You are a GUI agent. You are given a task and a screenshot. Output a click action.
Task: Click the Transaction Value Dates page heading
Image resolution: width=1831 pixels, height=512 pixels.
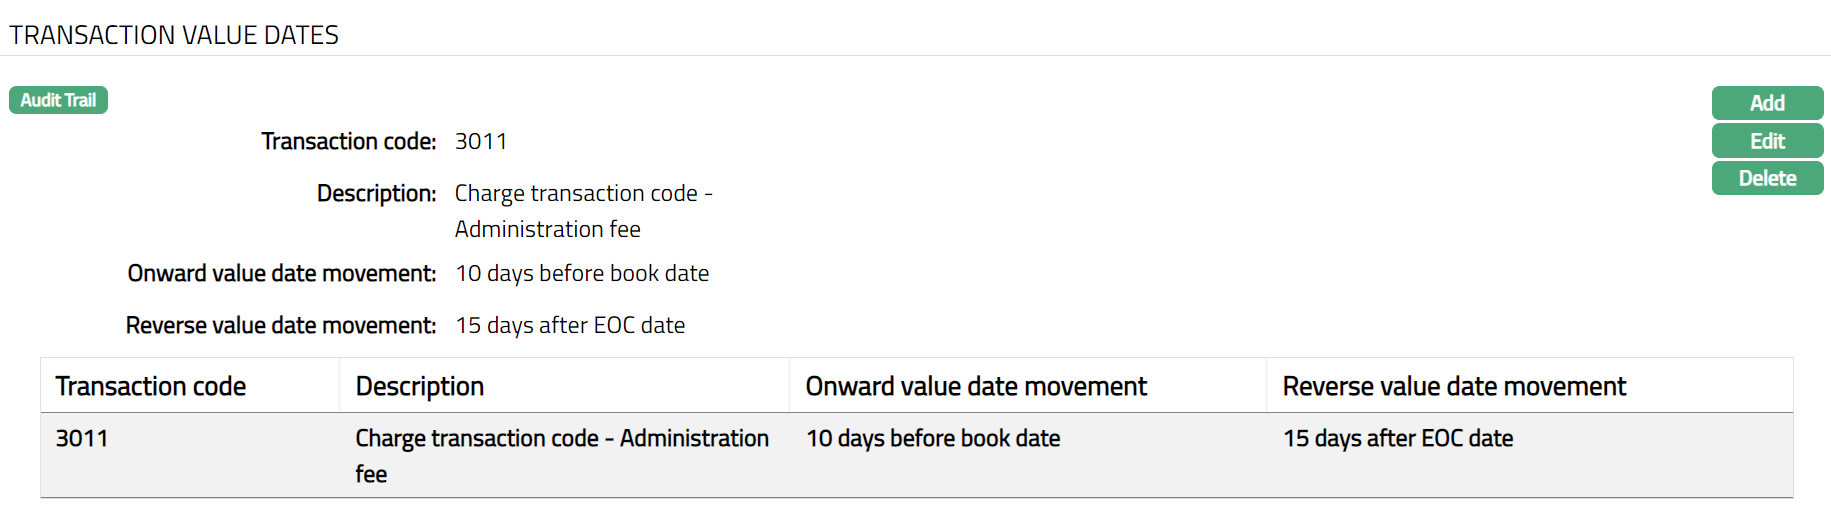[174, 35]
